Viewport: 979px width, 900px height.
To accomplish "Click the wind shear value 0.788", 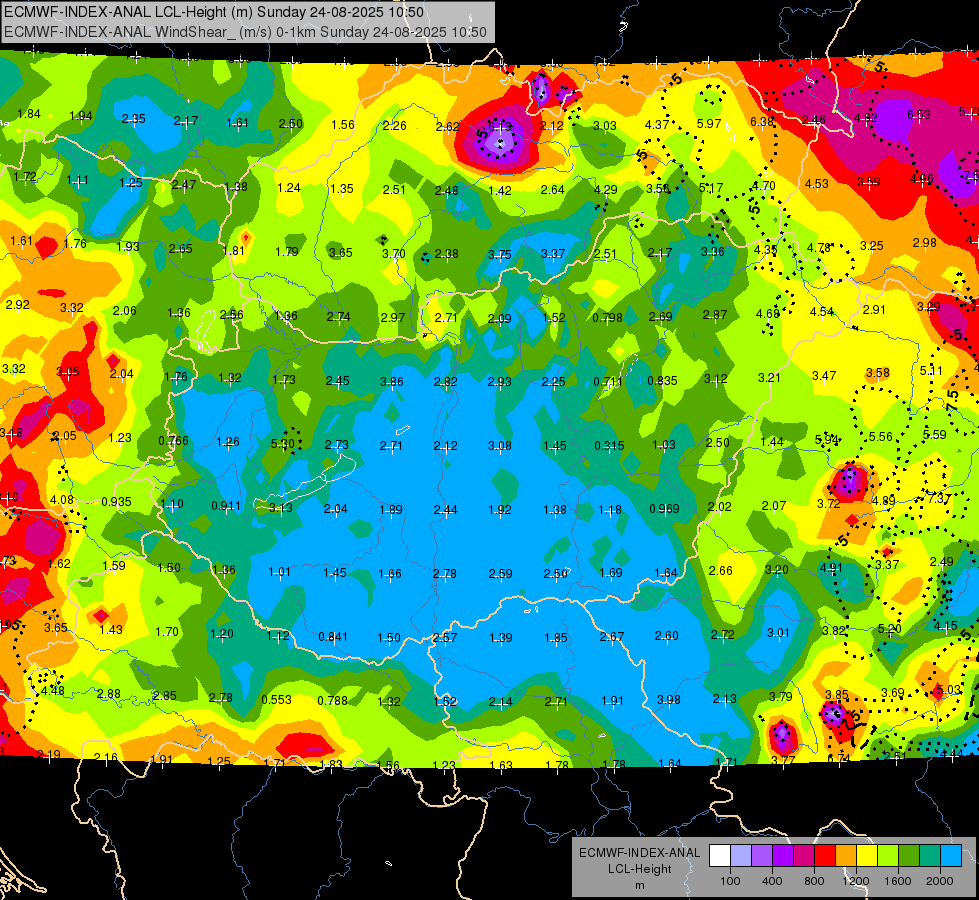I will [x=332, y=701].
